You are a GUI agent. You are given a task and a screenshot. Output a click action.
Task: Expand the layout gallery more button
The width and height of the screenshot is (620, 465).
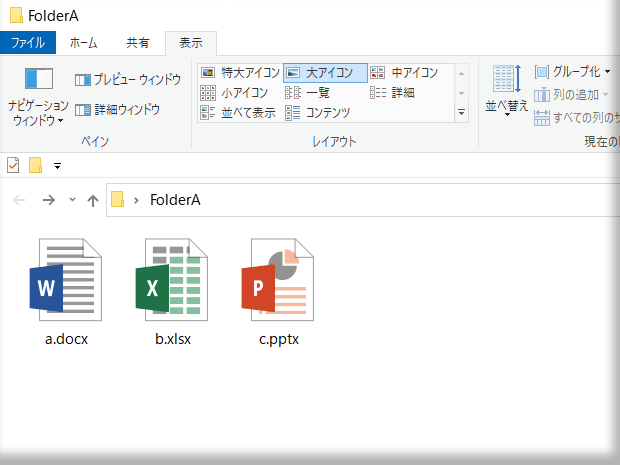[461, 113]
